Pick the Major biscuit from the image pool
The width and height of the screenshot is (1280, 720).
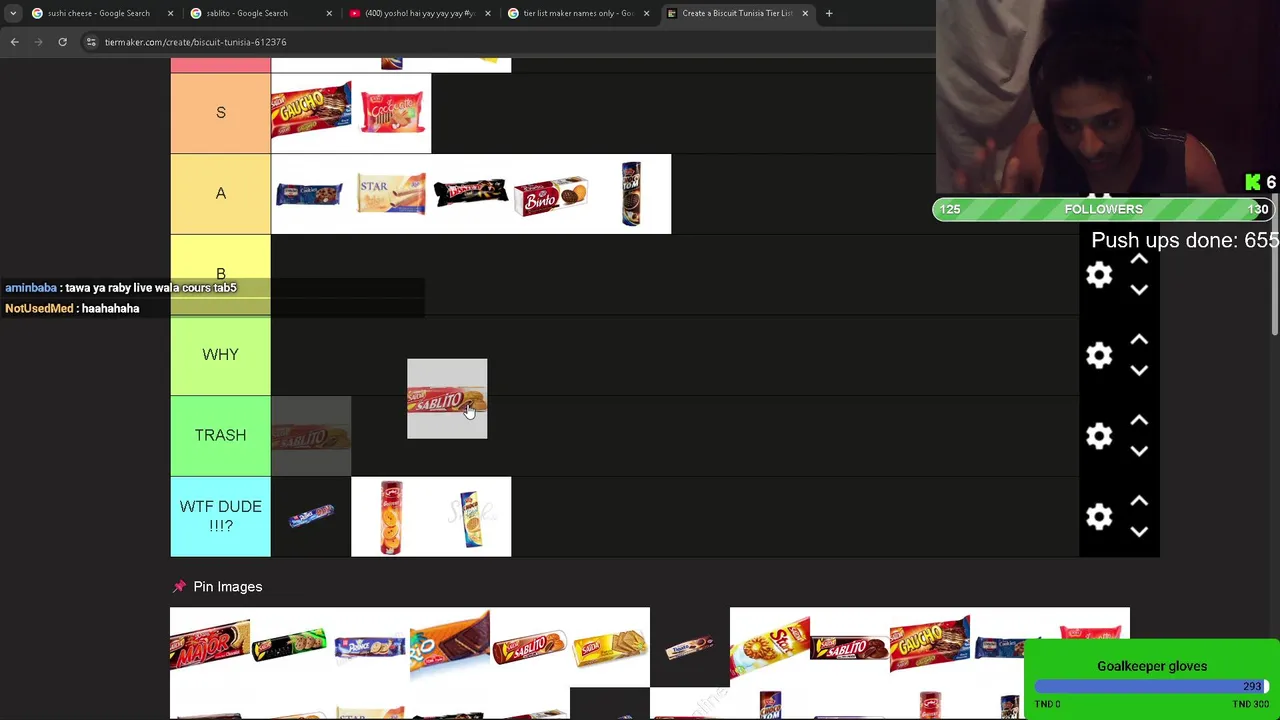pyautogui.click(x=210, y=648)
